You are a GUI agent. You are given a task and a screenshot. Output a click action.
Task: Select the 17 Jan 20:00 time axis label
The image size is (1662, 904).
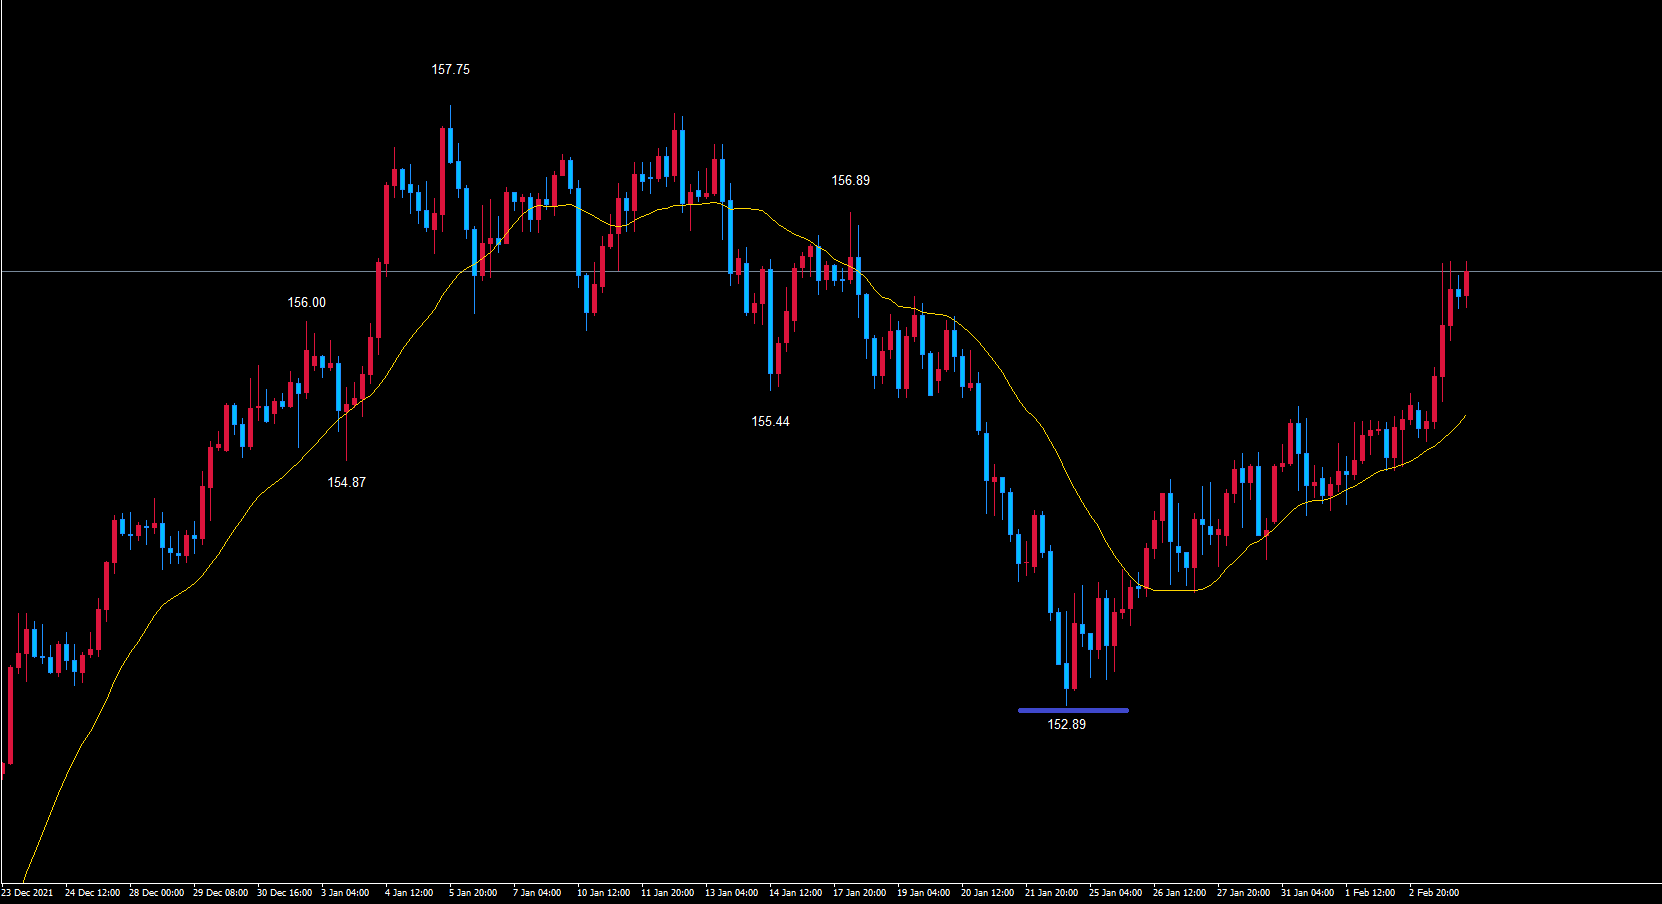click(859, 893)
